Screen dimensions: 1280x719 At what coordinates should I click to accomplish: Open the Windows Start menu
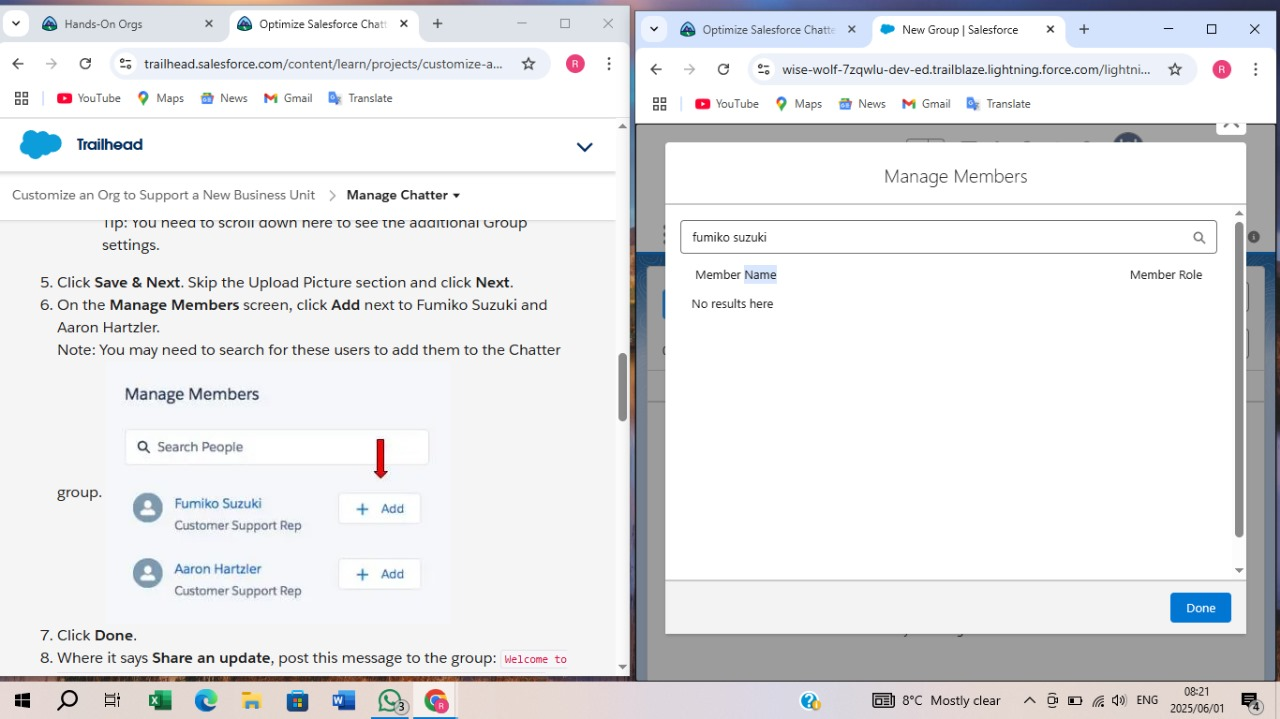[22, 700]
